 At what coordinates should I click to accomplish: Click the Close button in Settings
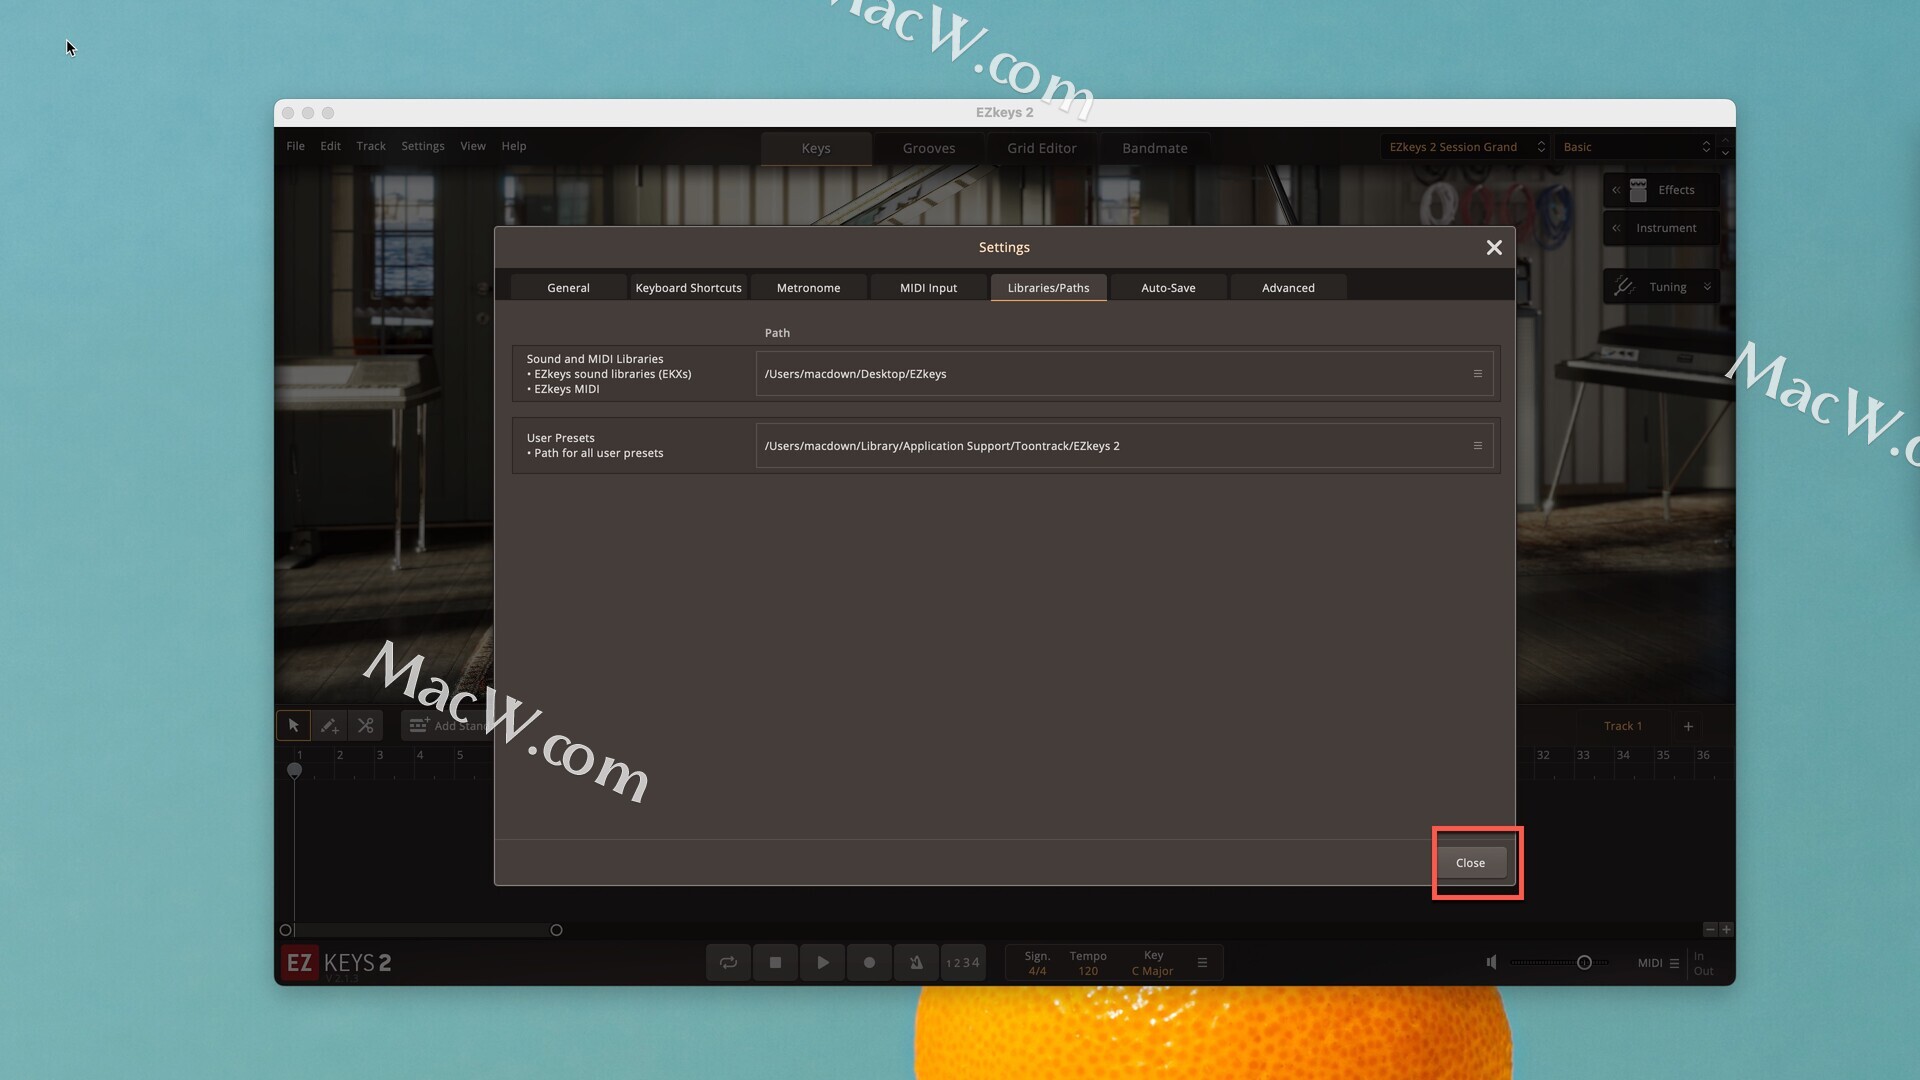click(1470, 863)
